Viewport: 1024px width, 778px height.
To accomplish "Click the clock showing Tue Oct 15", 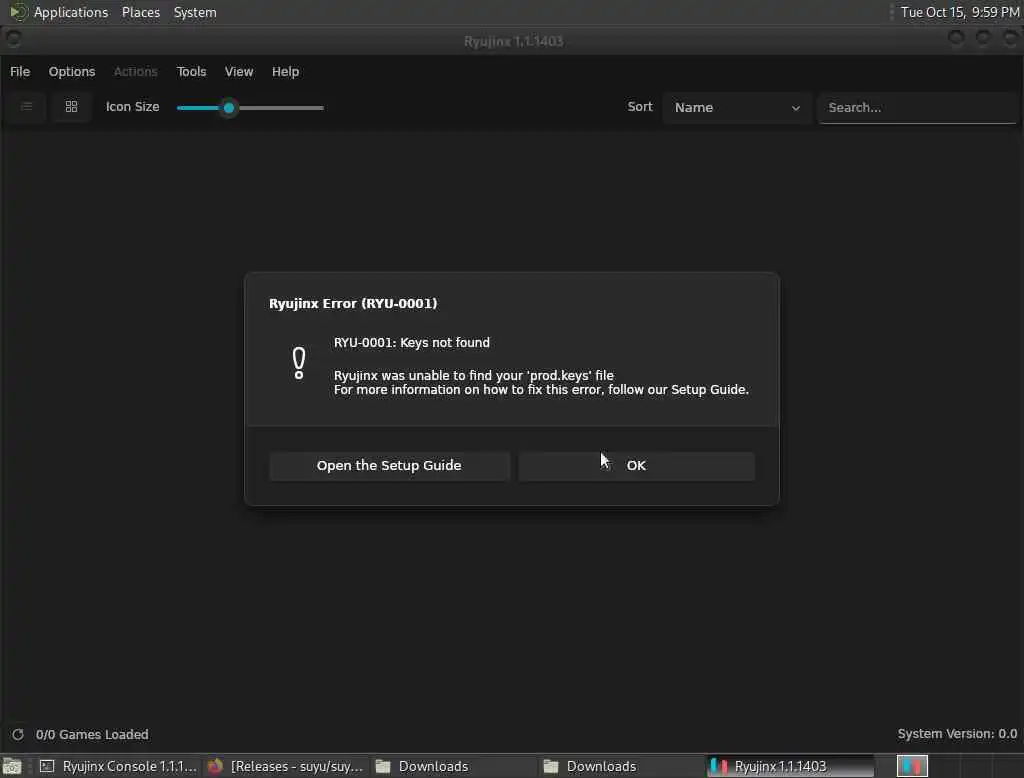I will click(x=960, y=12).
